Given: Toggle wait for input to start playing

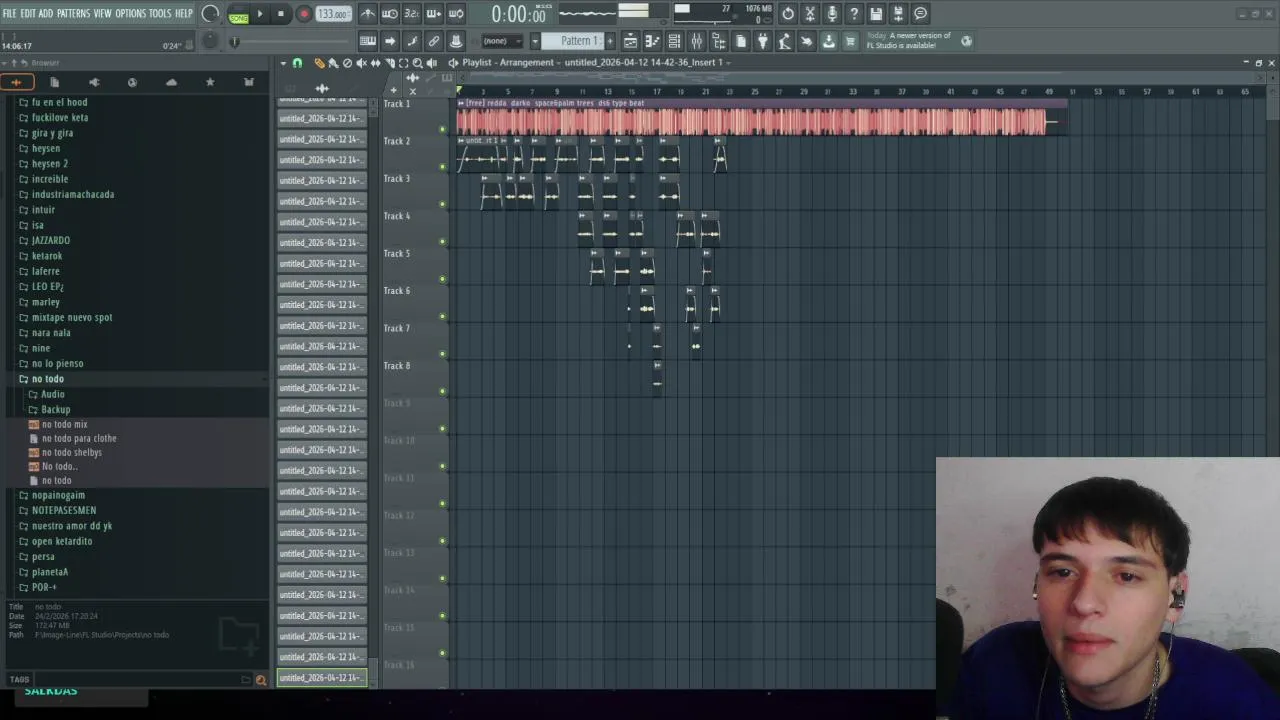Looking at the screenshot, I should (x=389, y=14).
